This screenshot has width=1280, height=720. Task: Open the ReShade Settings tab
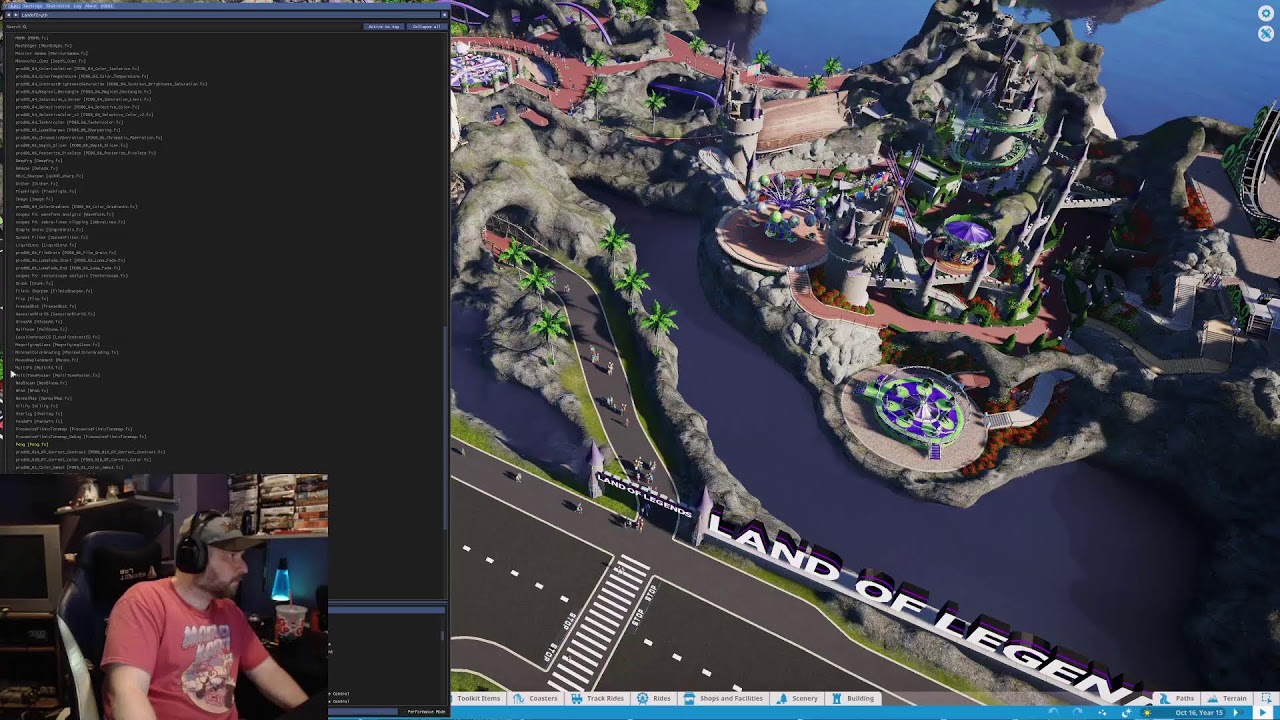click(33, 6)
